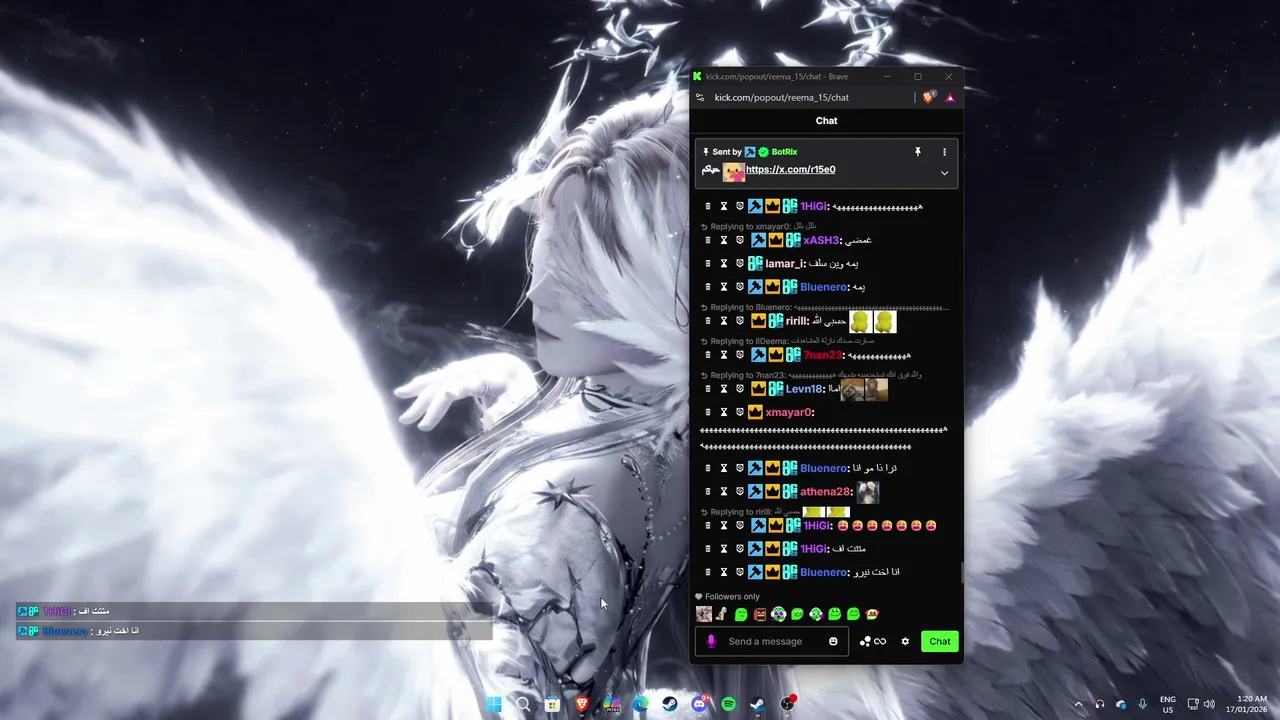Show hidden tray icons chevron
Image resolution: width=1280 pixels, height=720 pixels.
pyautogui.click(x=1078, y=704)
